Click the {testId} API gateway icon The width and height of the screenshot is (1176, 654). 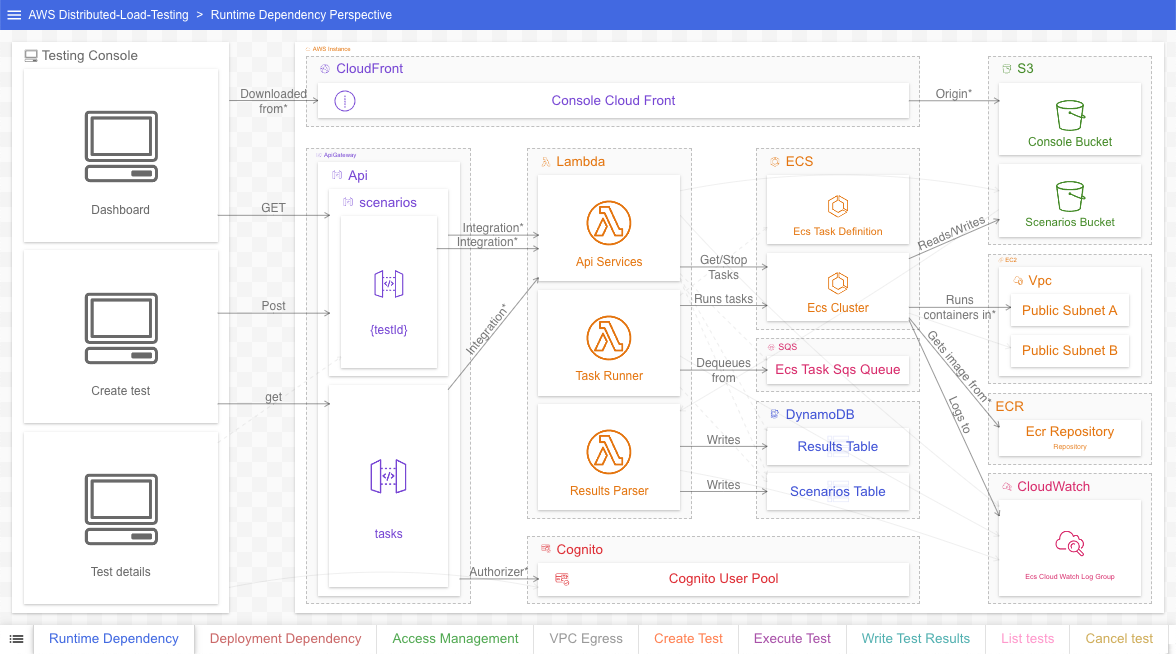pos(388,284)
